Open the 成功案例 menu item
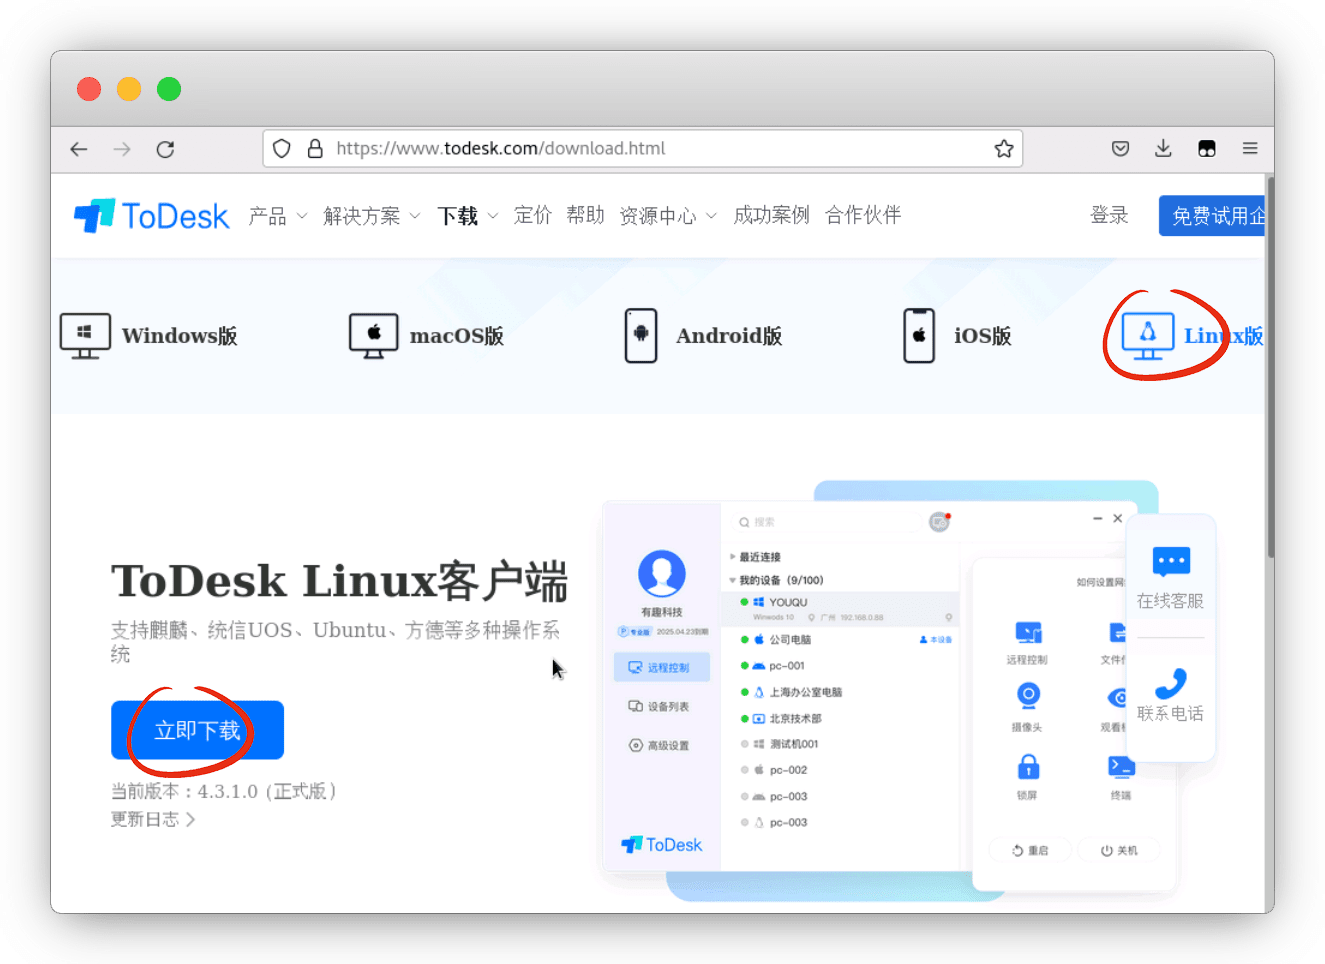The height and width of the screenshot is (964, 1325). point(771,216)
